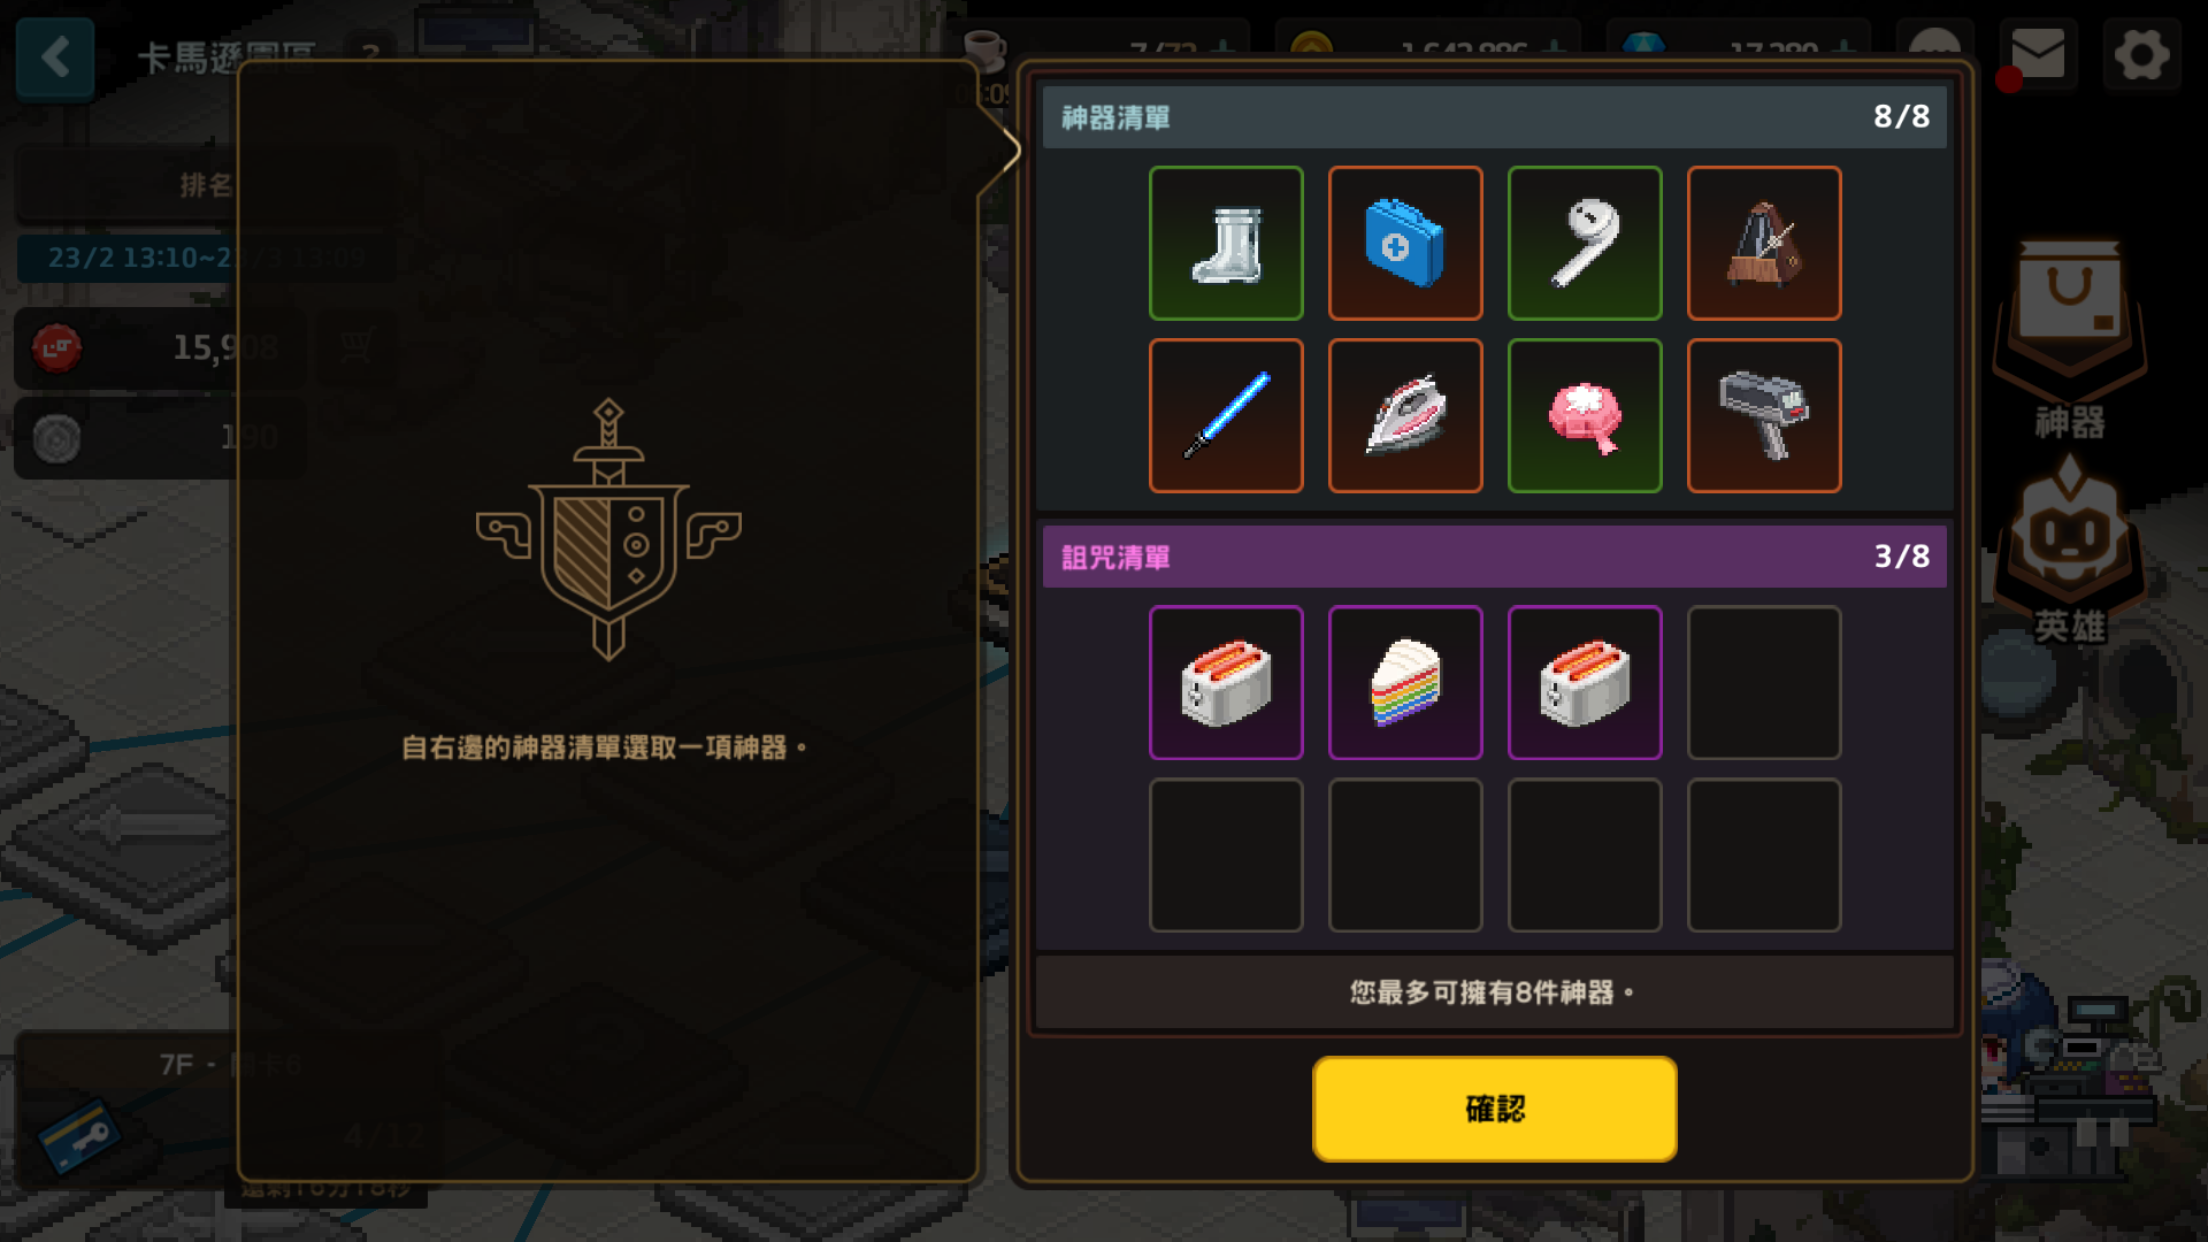
Task: Switch to the 英雄 hero tab
Action: point(2069,550)
